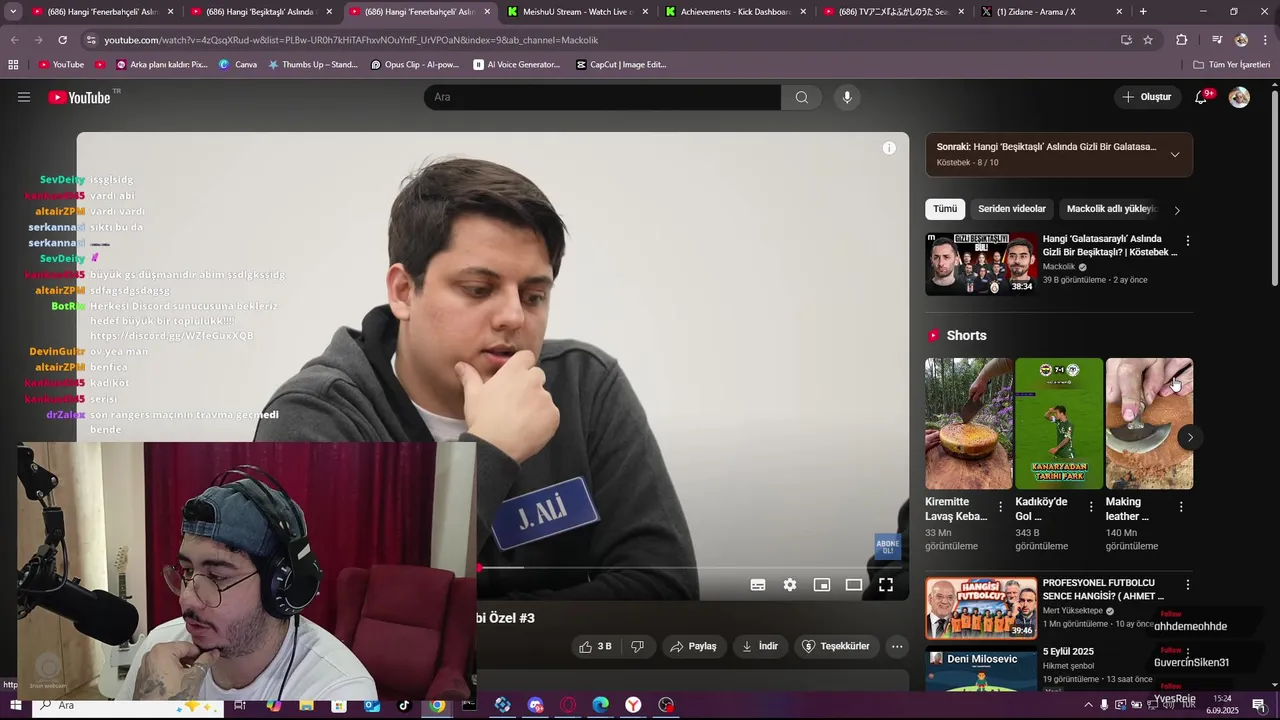Seek using the video progress bar
Viewport: 1280px width, 720px height.
[x=692, y=568]
